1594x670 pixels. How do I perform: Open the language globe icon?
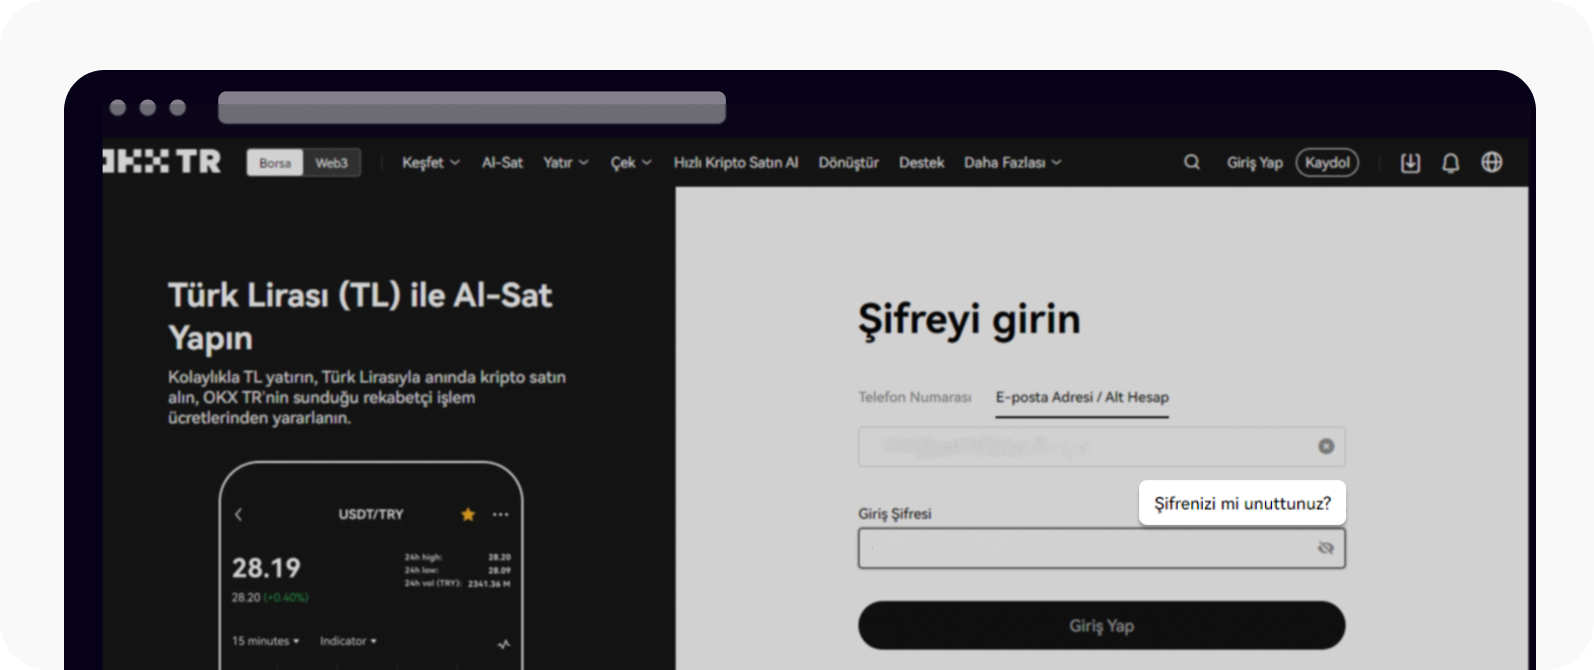pyautogui.click(x=1492, y=162)
